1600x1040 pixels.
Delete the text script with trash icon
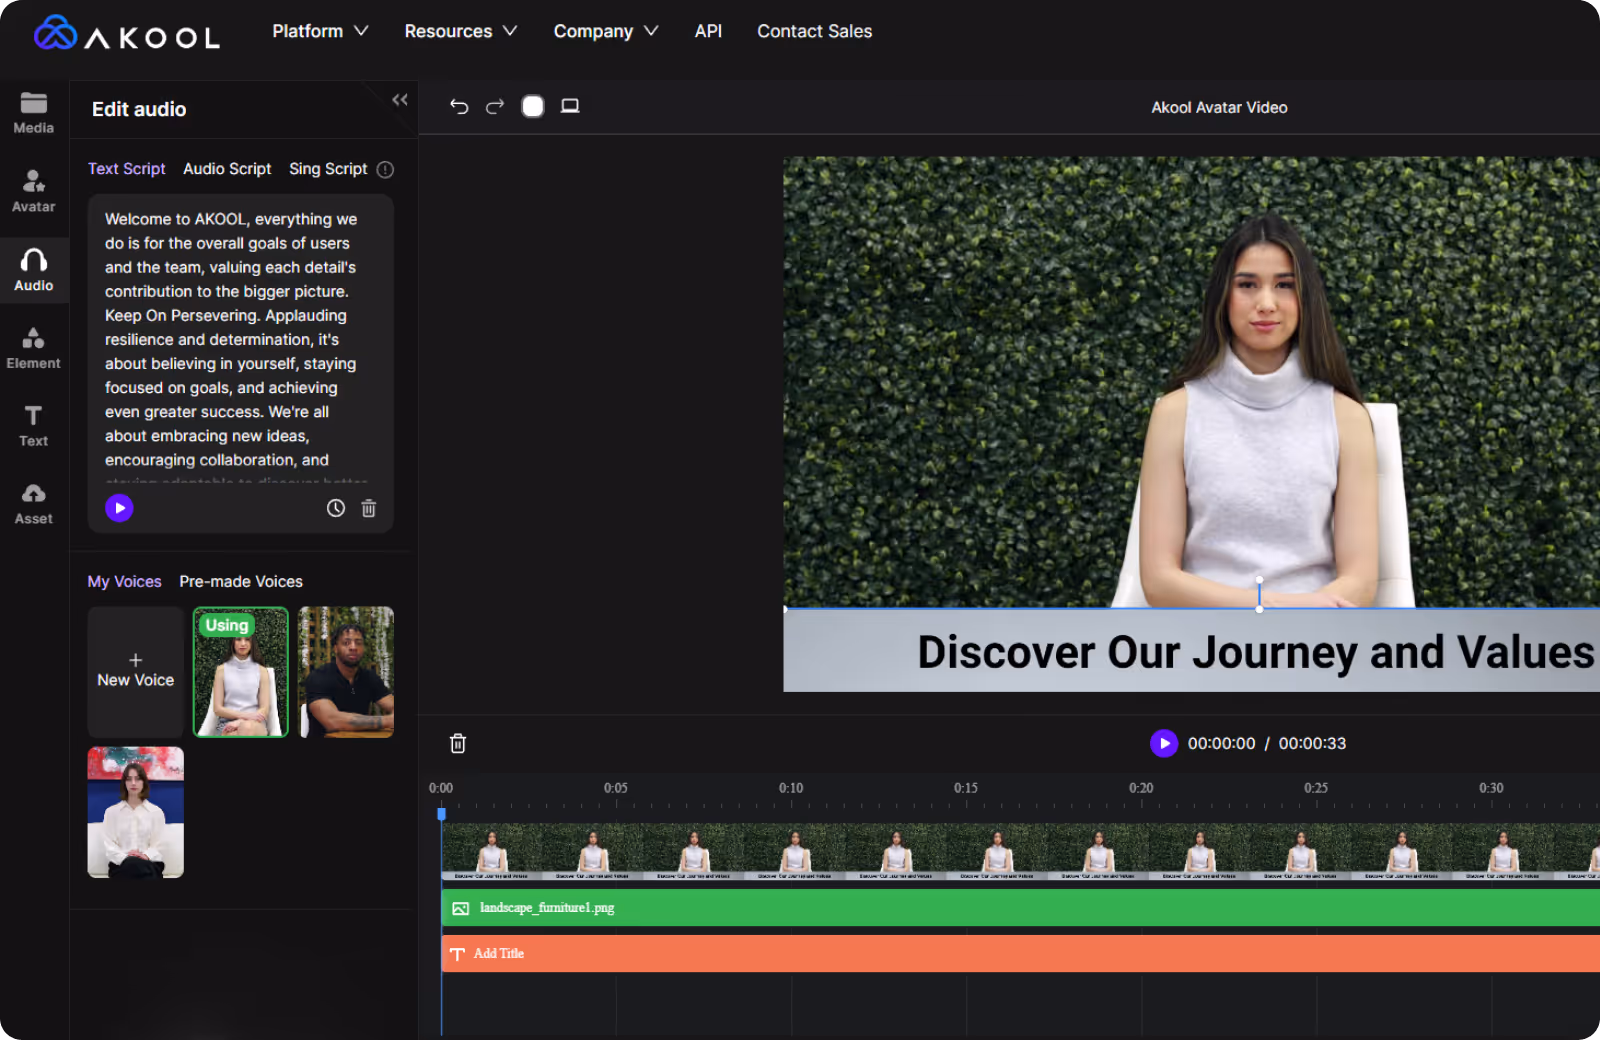[369, 508]
